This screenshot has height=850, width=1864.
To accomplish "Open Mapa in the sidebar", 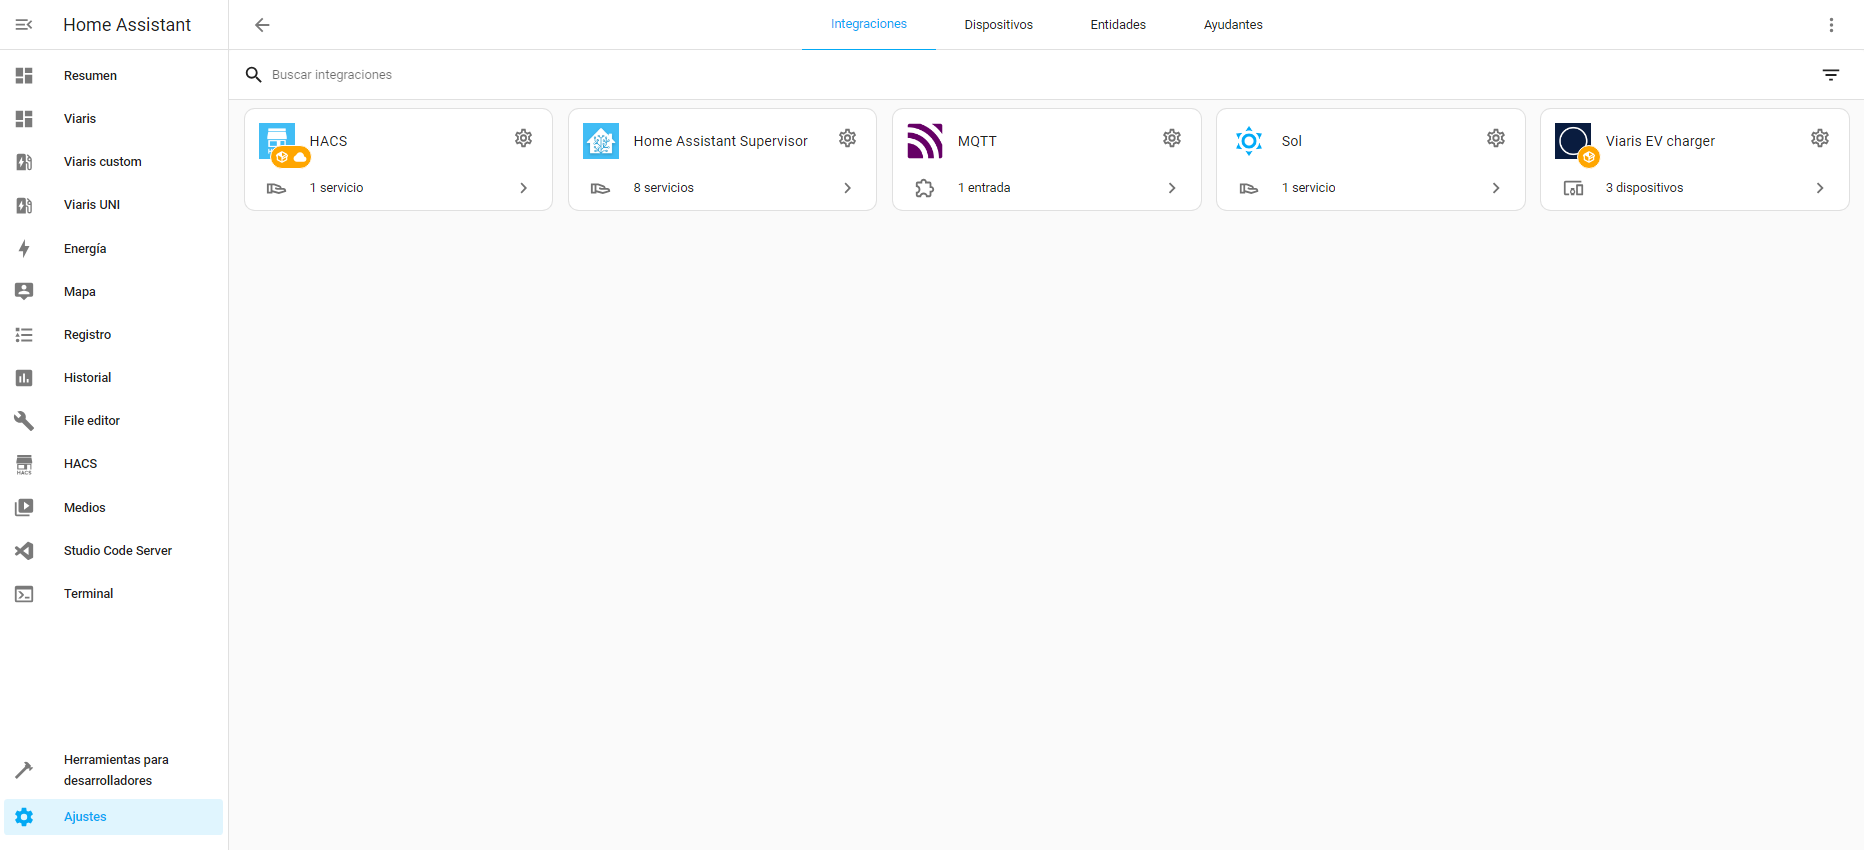I will (x=80, y=292).
